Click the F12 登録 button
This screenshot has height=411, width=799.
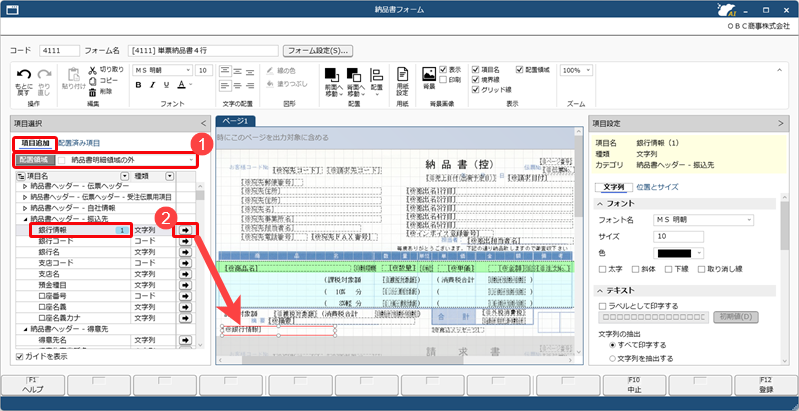766,386
